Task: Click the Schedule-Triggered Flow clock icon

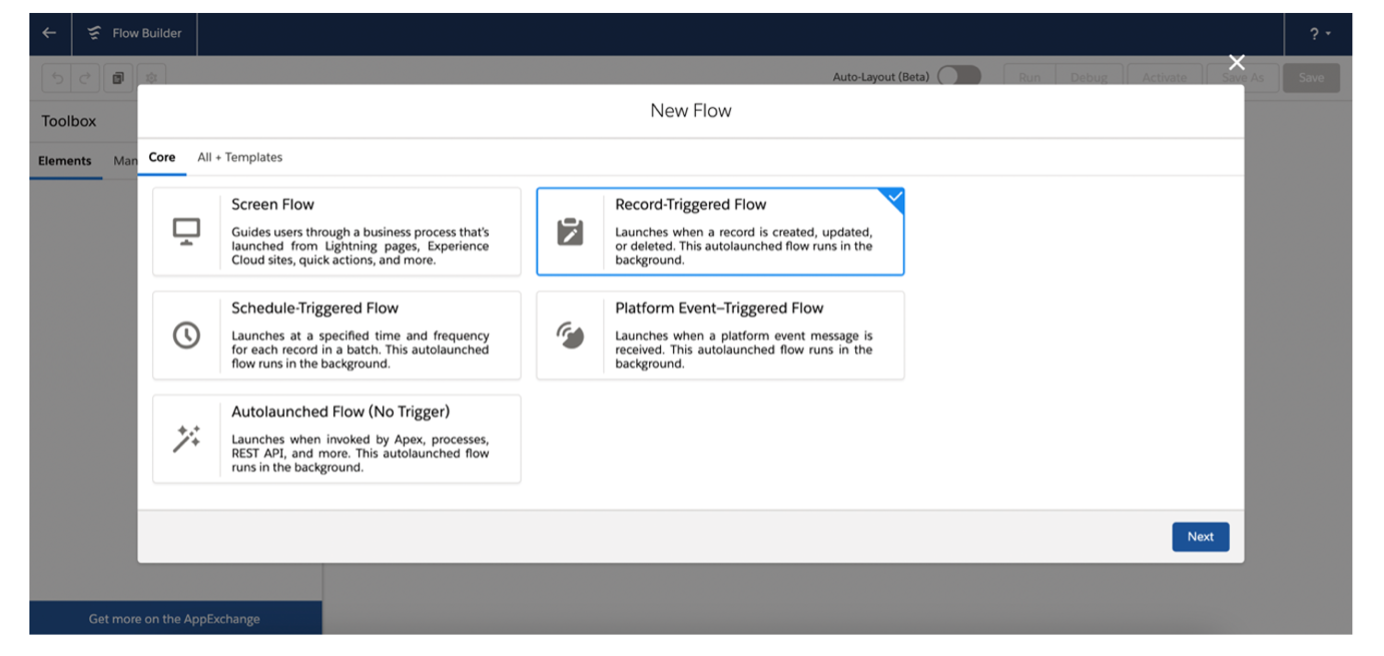Action: click(x=186, y=334)
